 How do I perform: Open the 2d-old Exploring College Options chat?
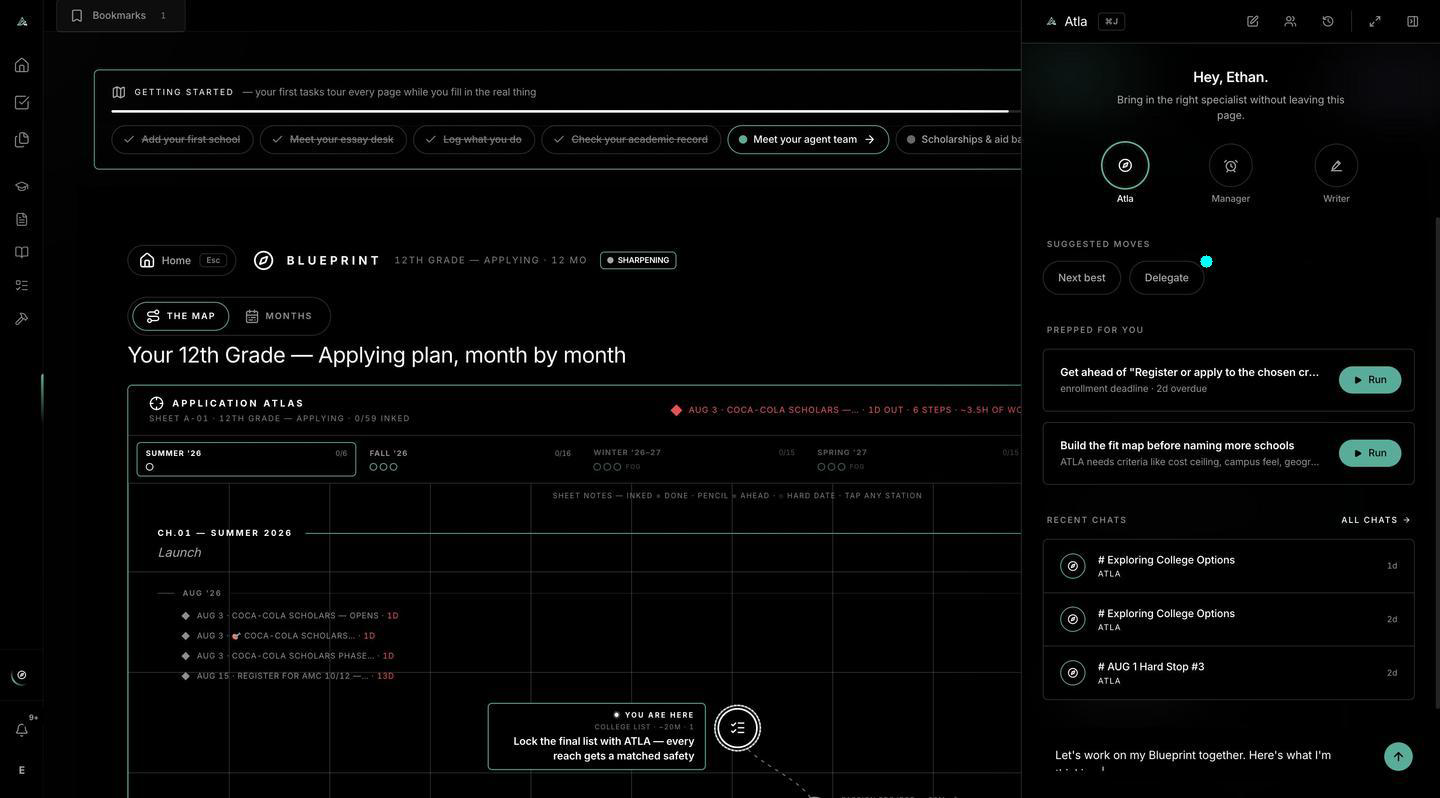[x=1229, y=620]
